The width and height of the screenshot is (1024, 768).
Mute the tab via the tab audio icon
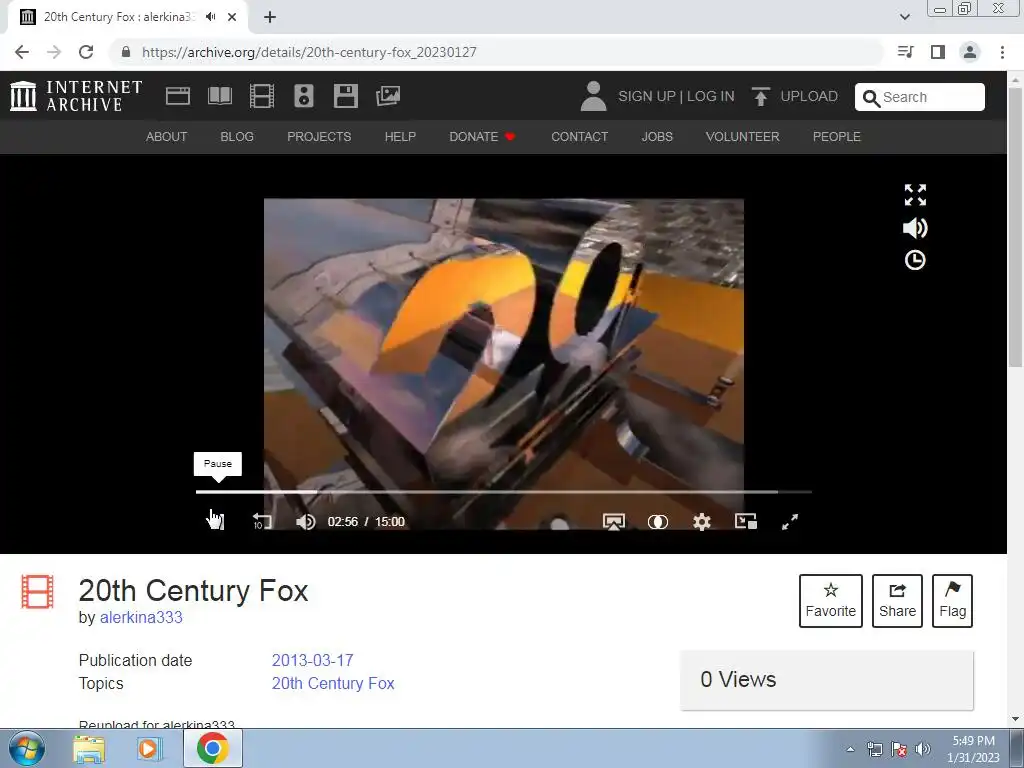(210, 17)
